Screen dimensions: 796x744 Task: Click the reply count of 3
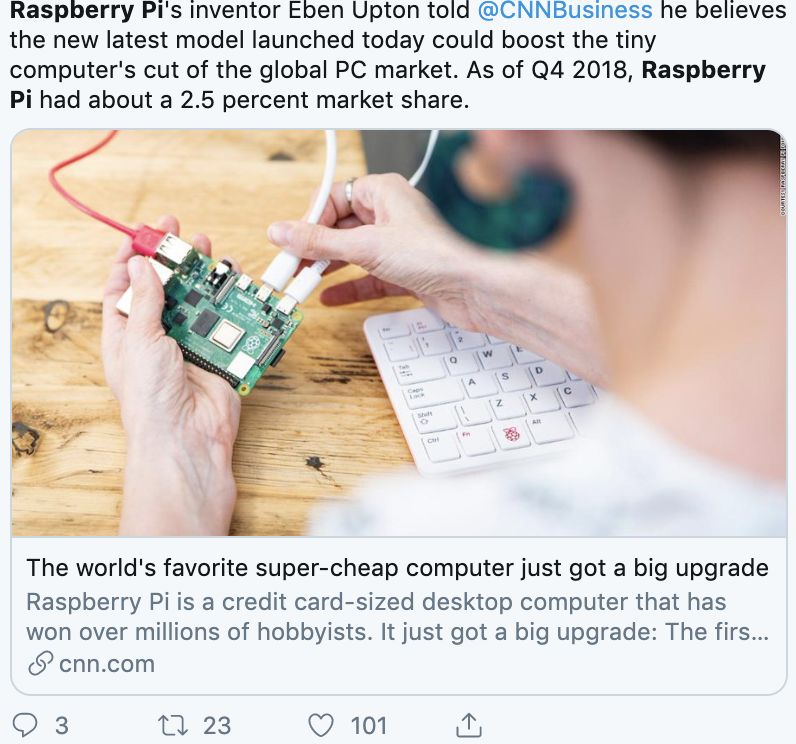click(x=62, y=725)
